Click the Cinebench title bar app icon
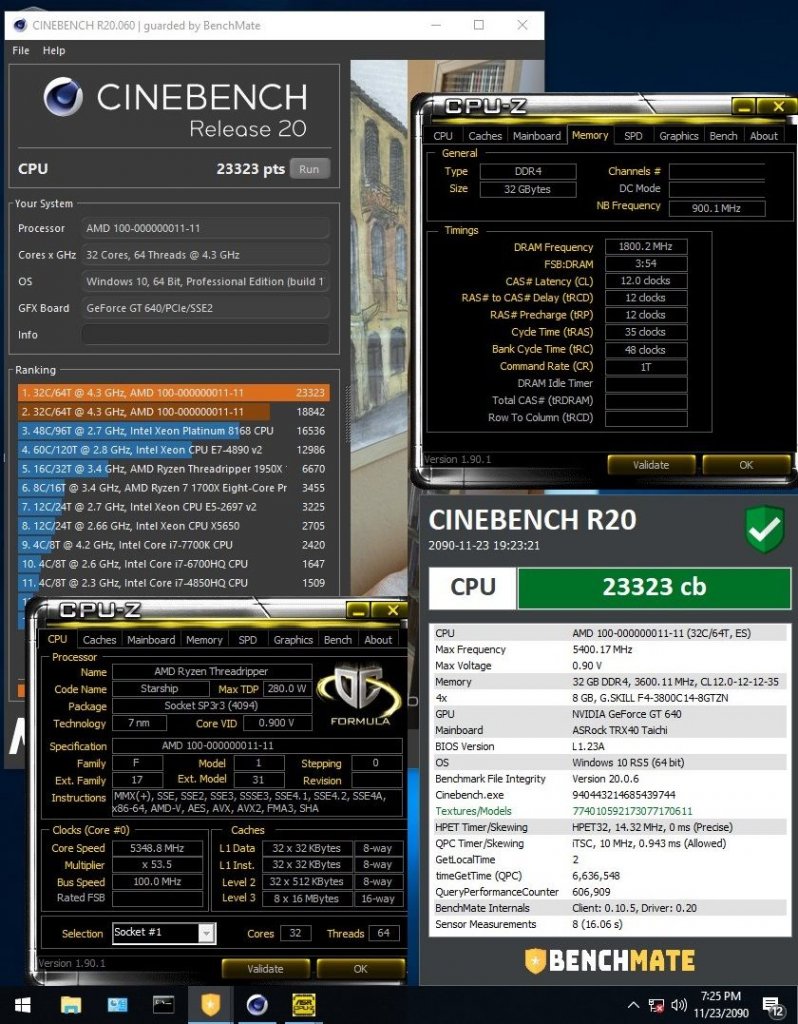 tap(20, 25)
